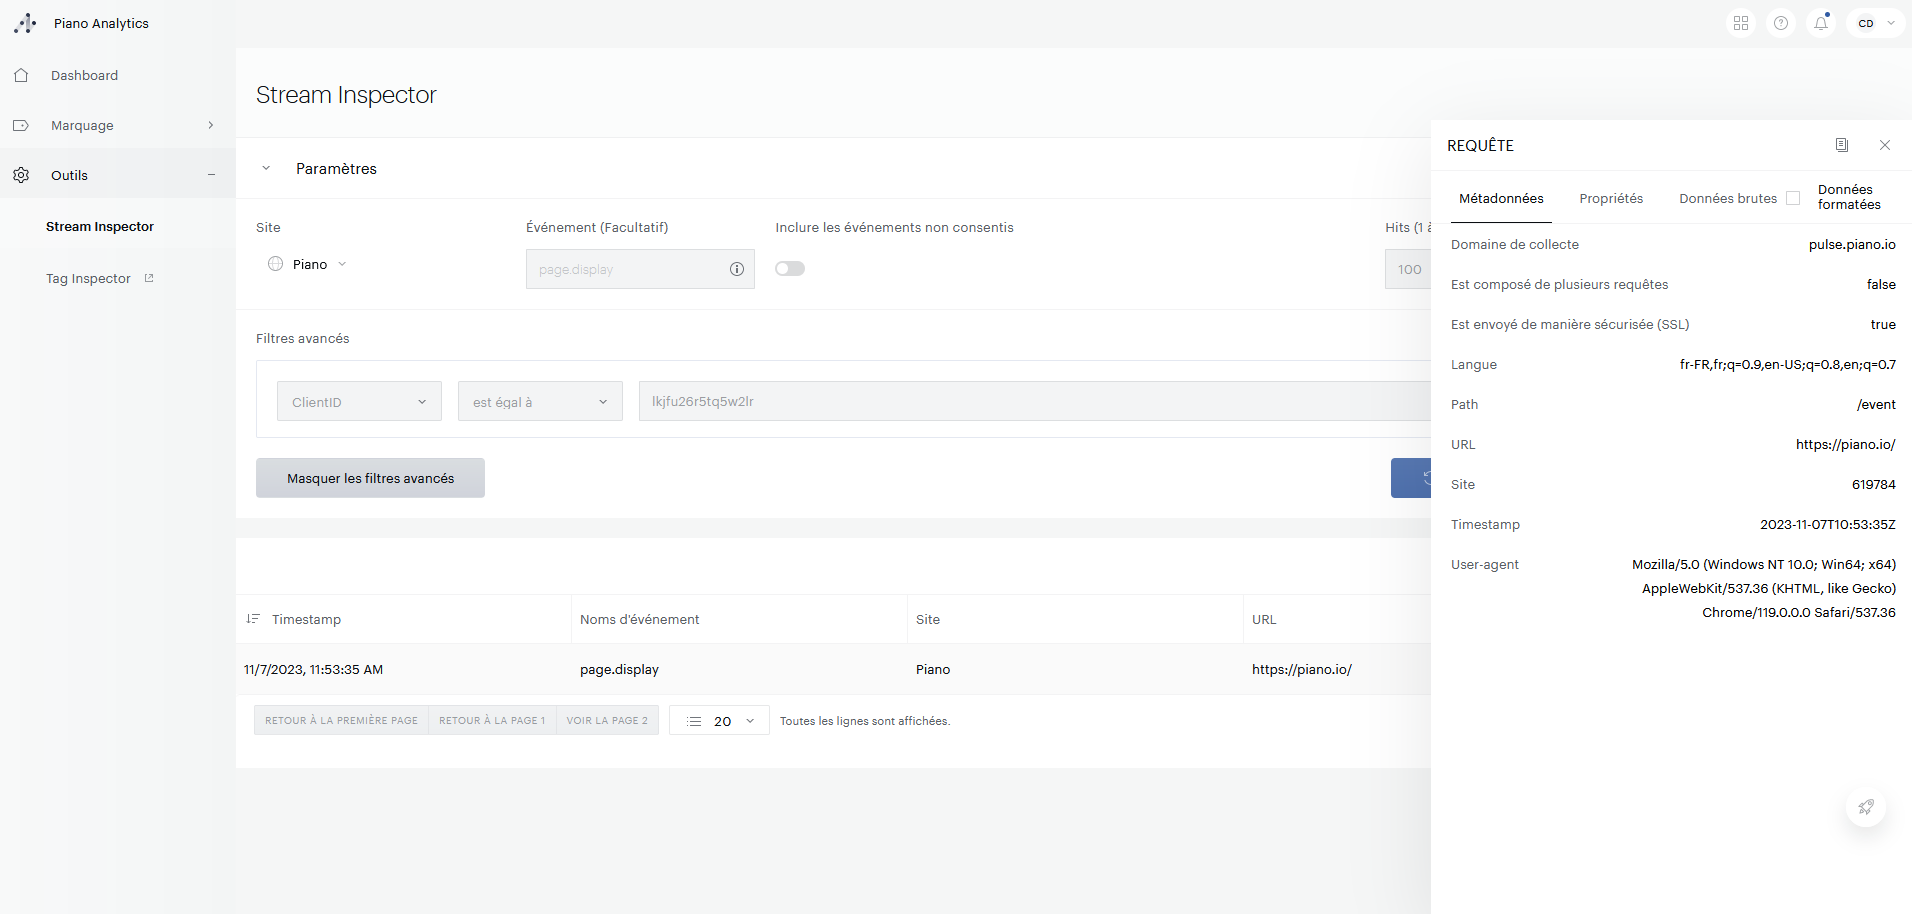1912x914 pixels.
Task: Open the apps grid icon
Action: pyautogui.click(x=1741, y=23)
